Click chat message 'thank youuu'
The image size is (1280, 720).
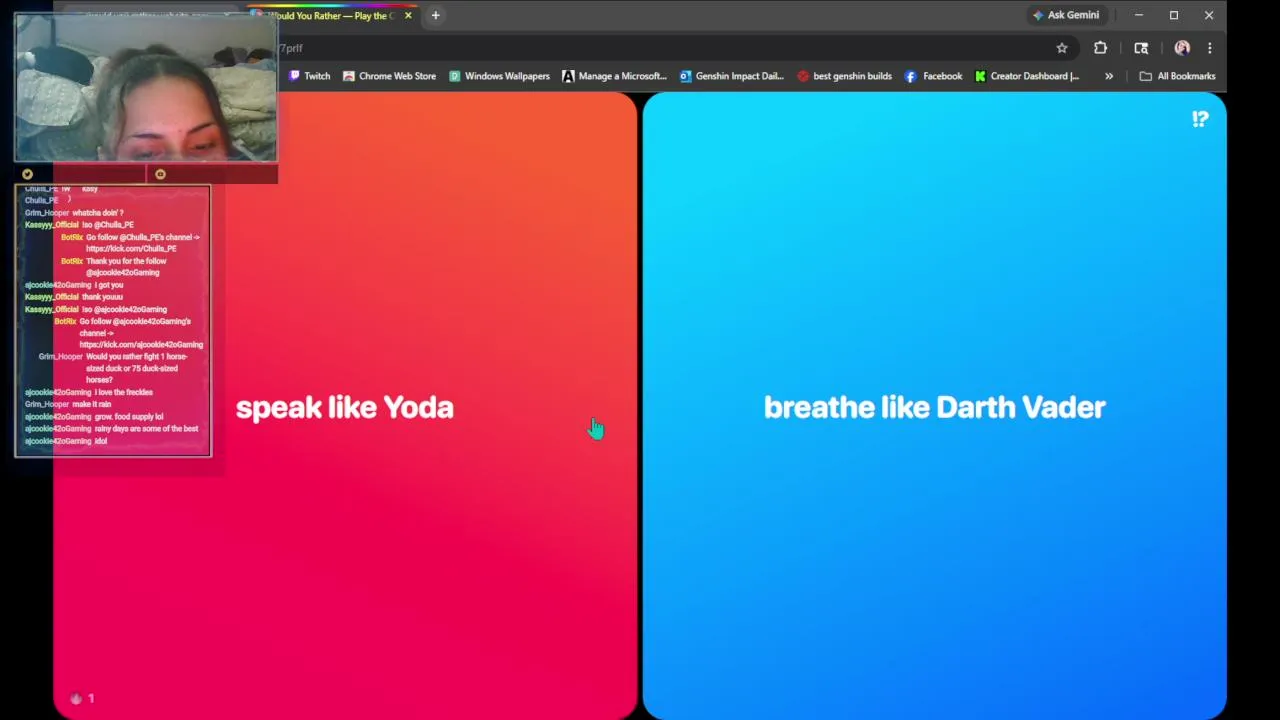[x=102, y=297]
